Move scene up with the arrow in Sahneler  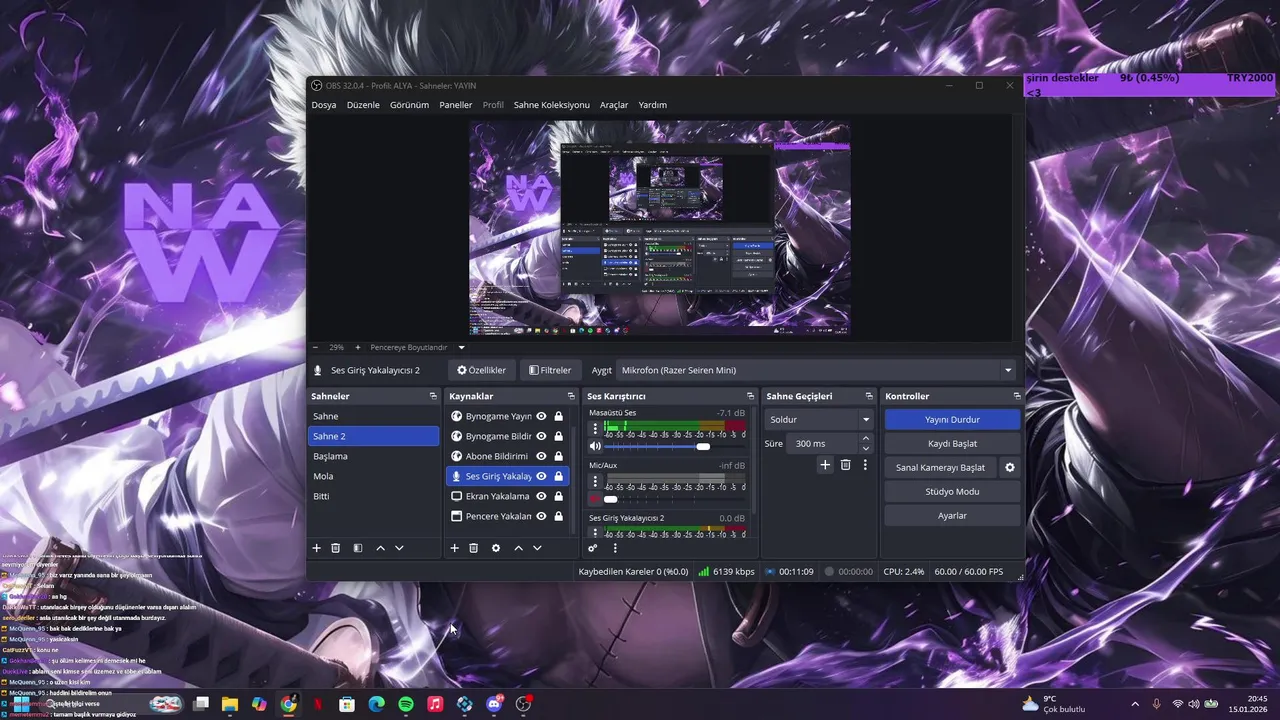tap(380, 548)
